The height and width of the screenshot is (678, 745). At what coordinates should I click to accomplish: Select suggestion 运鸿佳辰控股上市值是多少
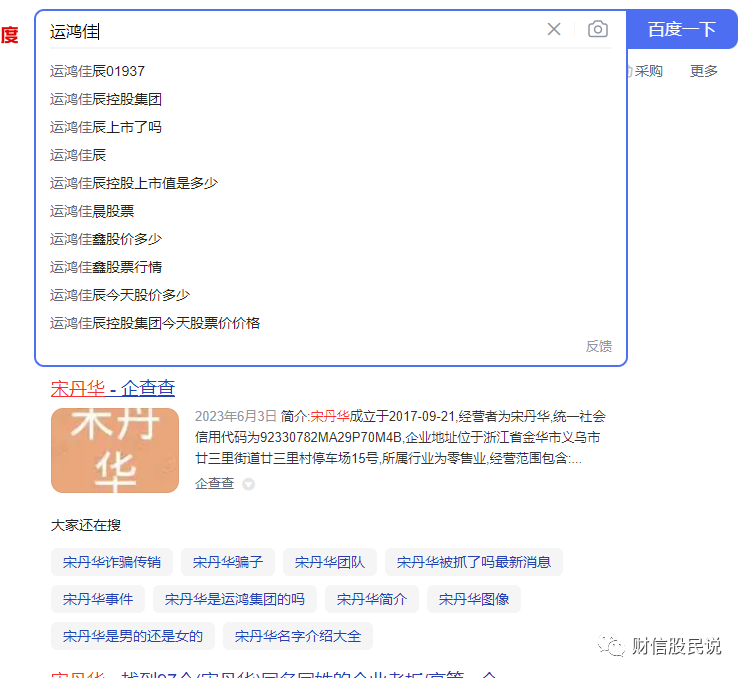pos(134,183)
